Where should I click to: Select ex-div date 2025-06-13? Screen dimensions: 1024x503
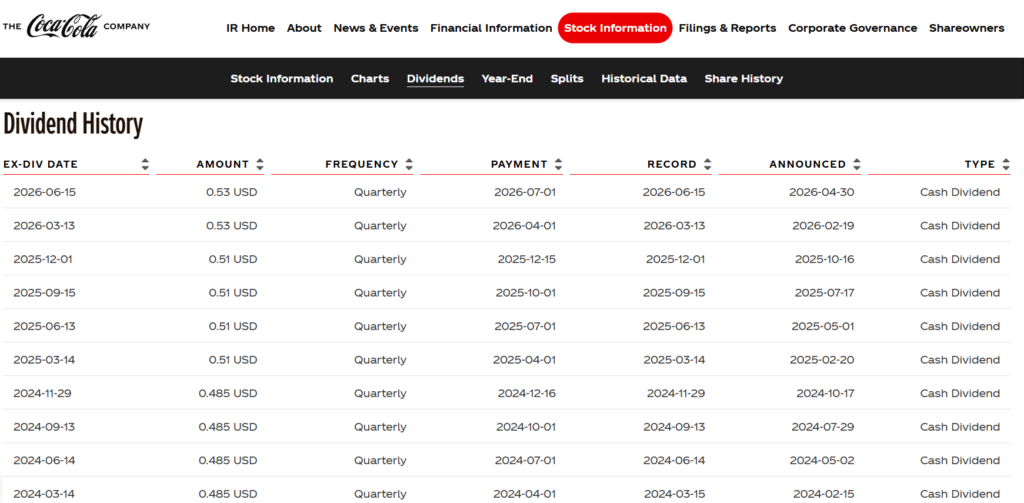click(x=44, y=327)
